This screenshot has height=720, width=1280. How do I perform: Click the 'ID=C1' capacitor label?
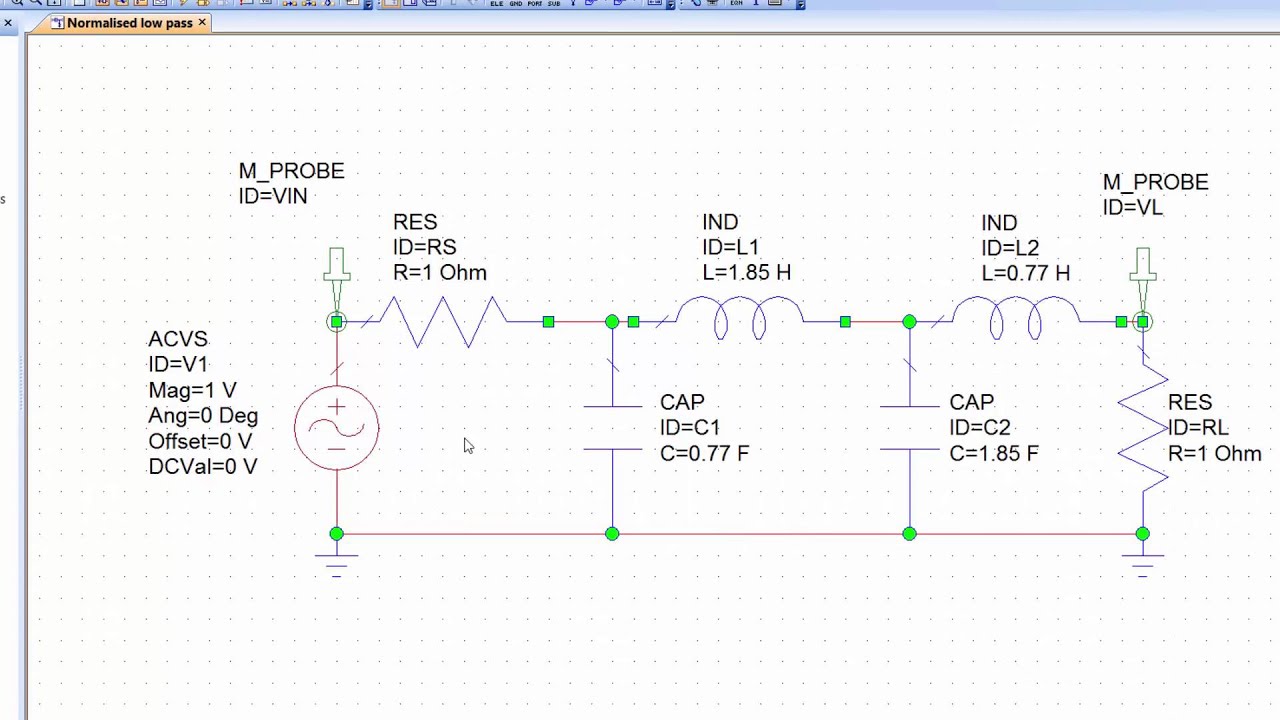tap(690, 428)
